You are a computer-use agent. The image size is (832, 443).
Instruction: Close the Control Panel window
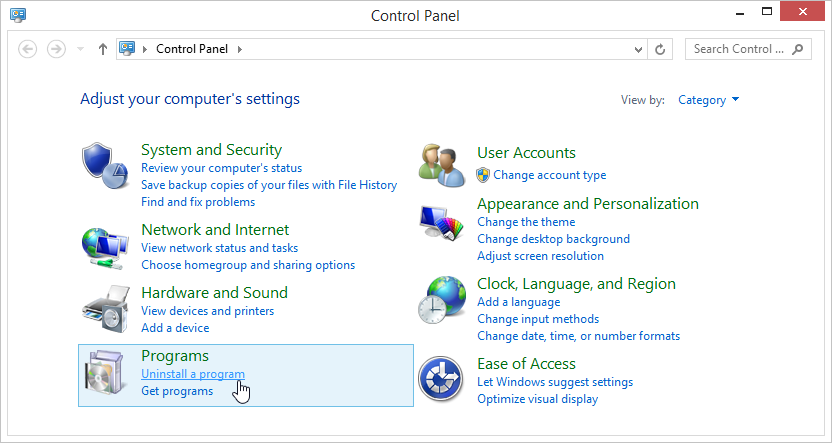point(802,12)
